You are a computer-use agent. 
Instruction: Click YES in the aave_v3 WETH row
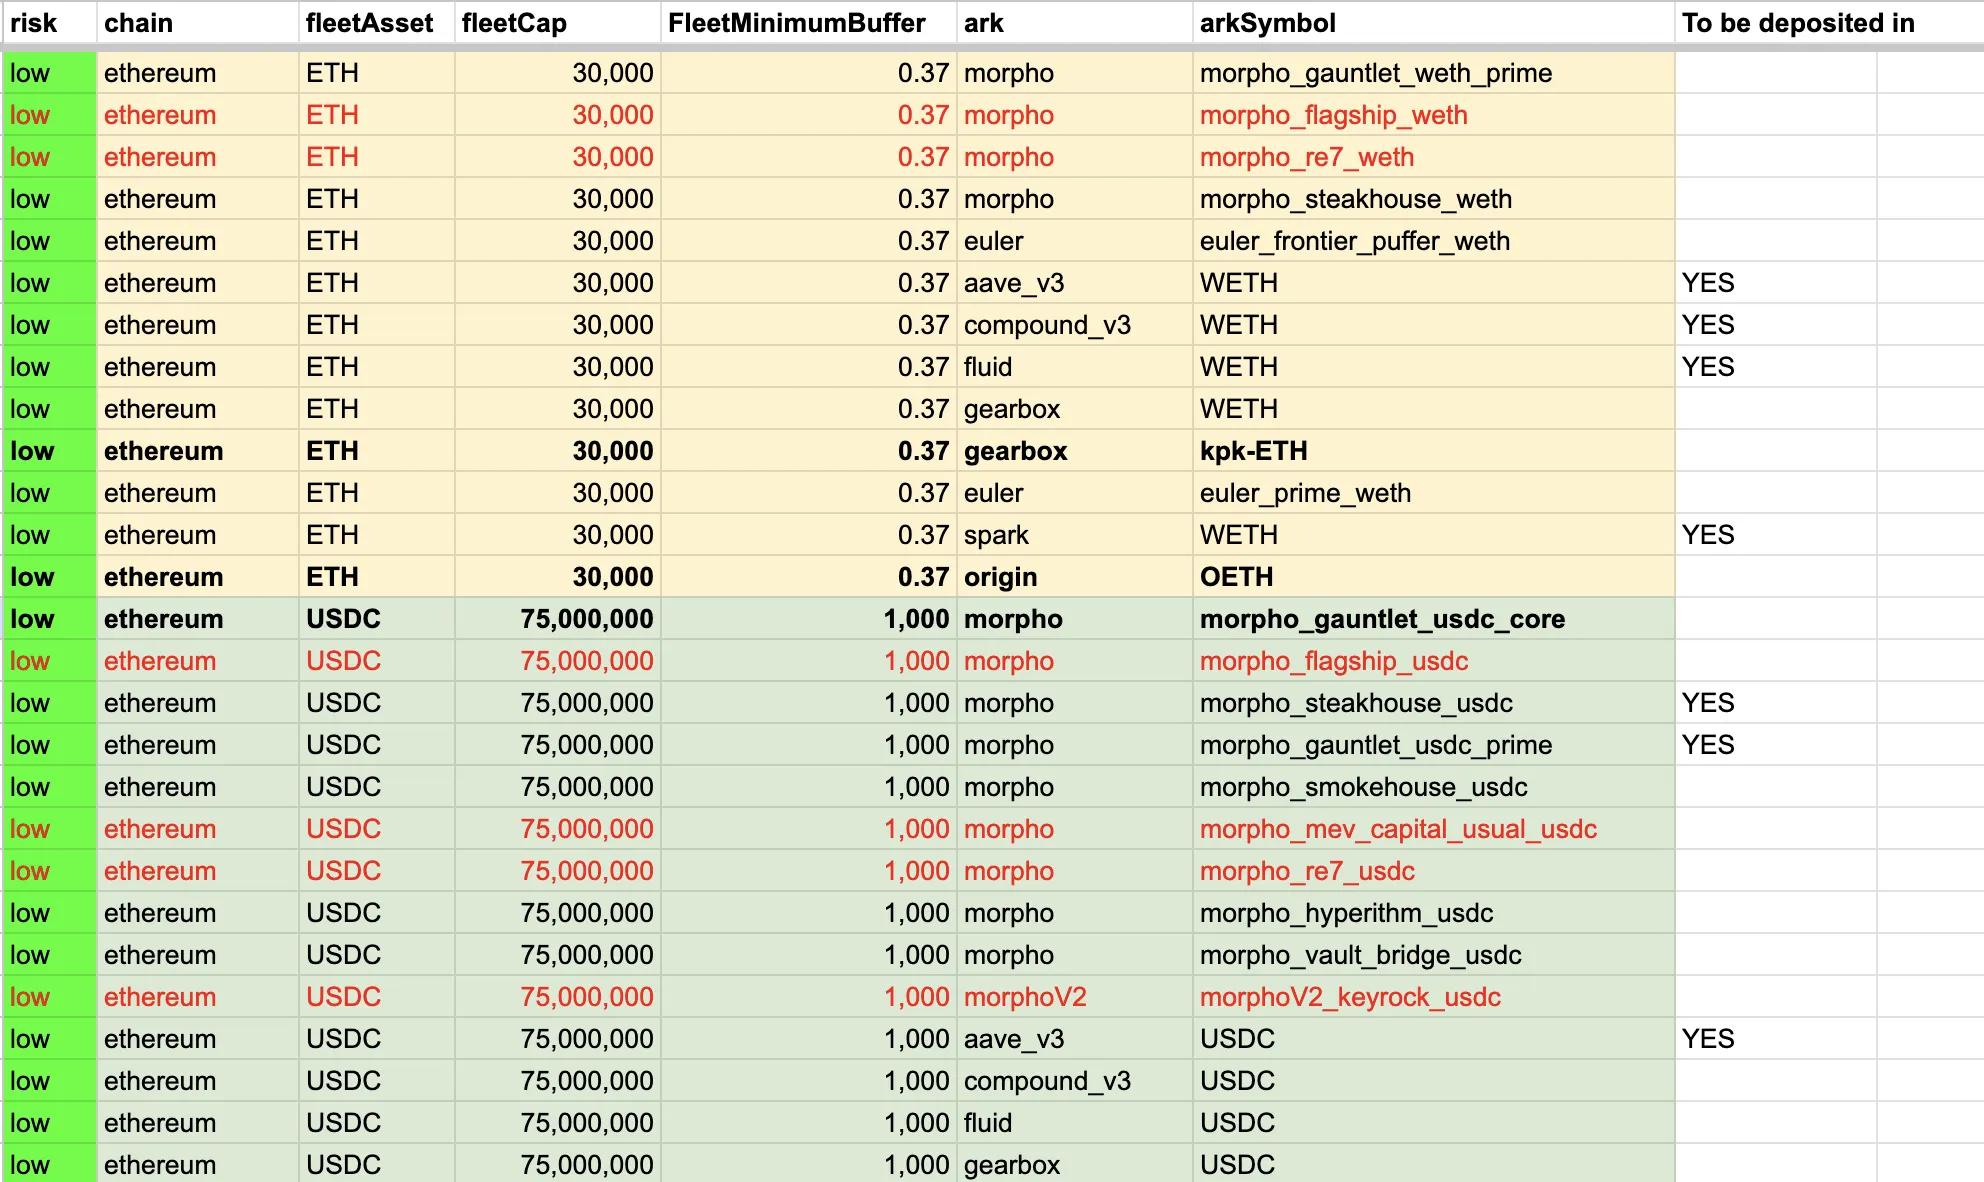(x=1707, y=283)
